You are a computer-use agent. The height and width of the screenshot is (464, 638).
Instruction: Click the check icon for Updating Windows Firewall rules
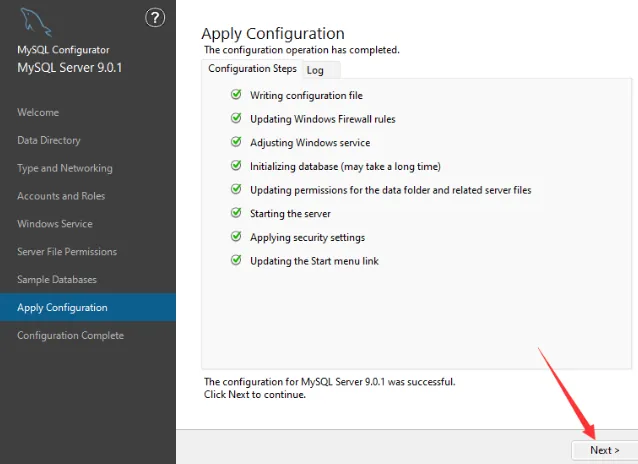tap(236, 118)
